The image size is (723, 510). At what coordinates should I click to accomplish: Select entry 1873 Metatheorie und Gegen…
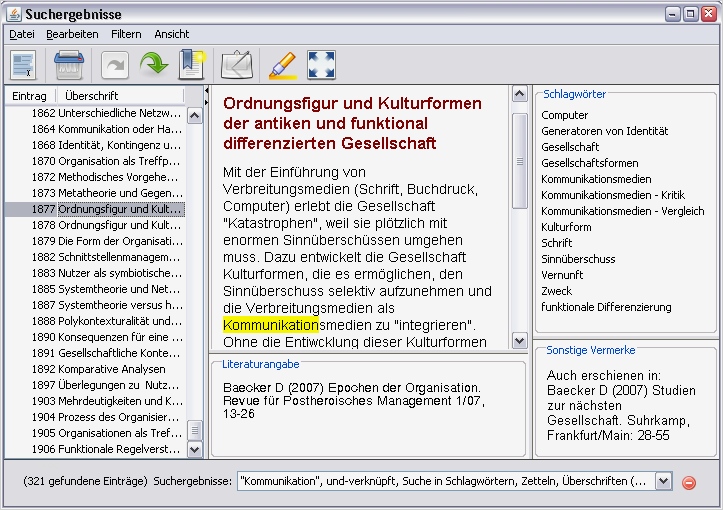(95, 193)
